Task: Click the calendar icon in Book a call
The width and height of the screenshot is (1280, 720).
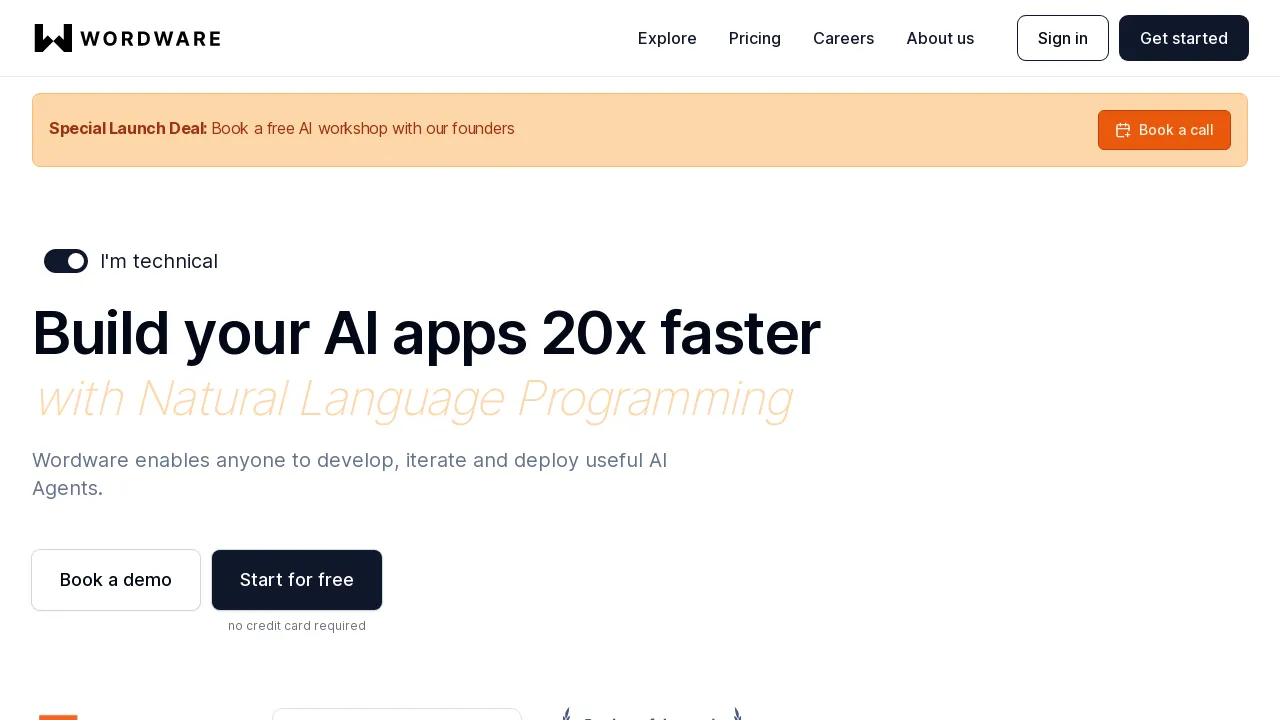Action: 1123,130
